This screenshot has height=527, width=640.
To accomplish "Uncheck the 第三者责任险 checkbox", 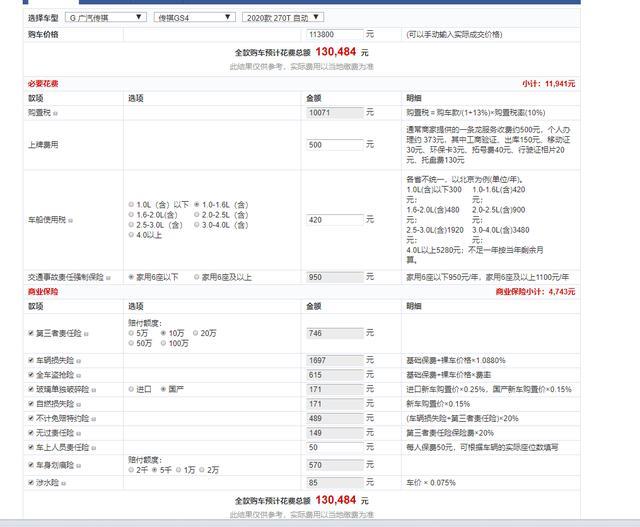I will (x=31, y=333).
